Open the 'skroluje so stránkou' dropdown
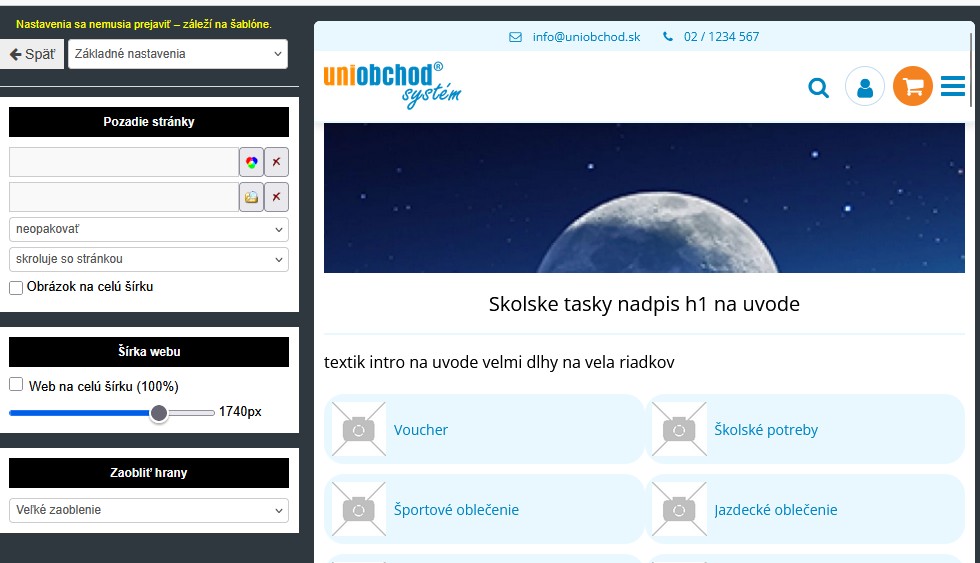The width and height of the screenshot is (980, 563). click(x=149, y=260)
